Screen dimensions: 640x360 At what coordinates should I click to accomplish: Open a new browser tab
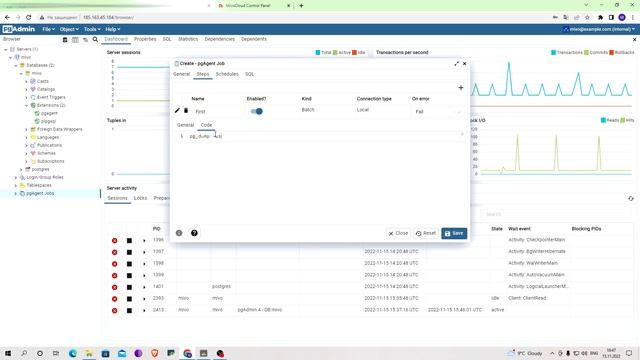pyautogui.click(x=301, y=6)
